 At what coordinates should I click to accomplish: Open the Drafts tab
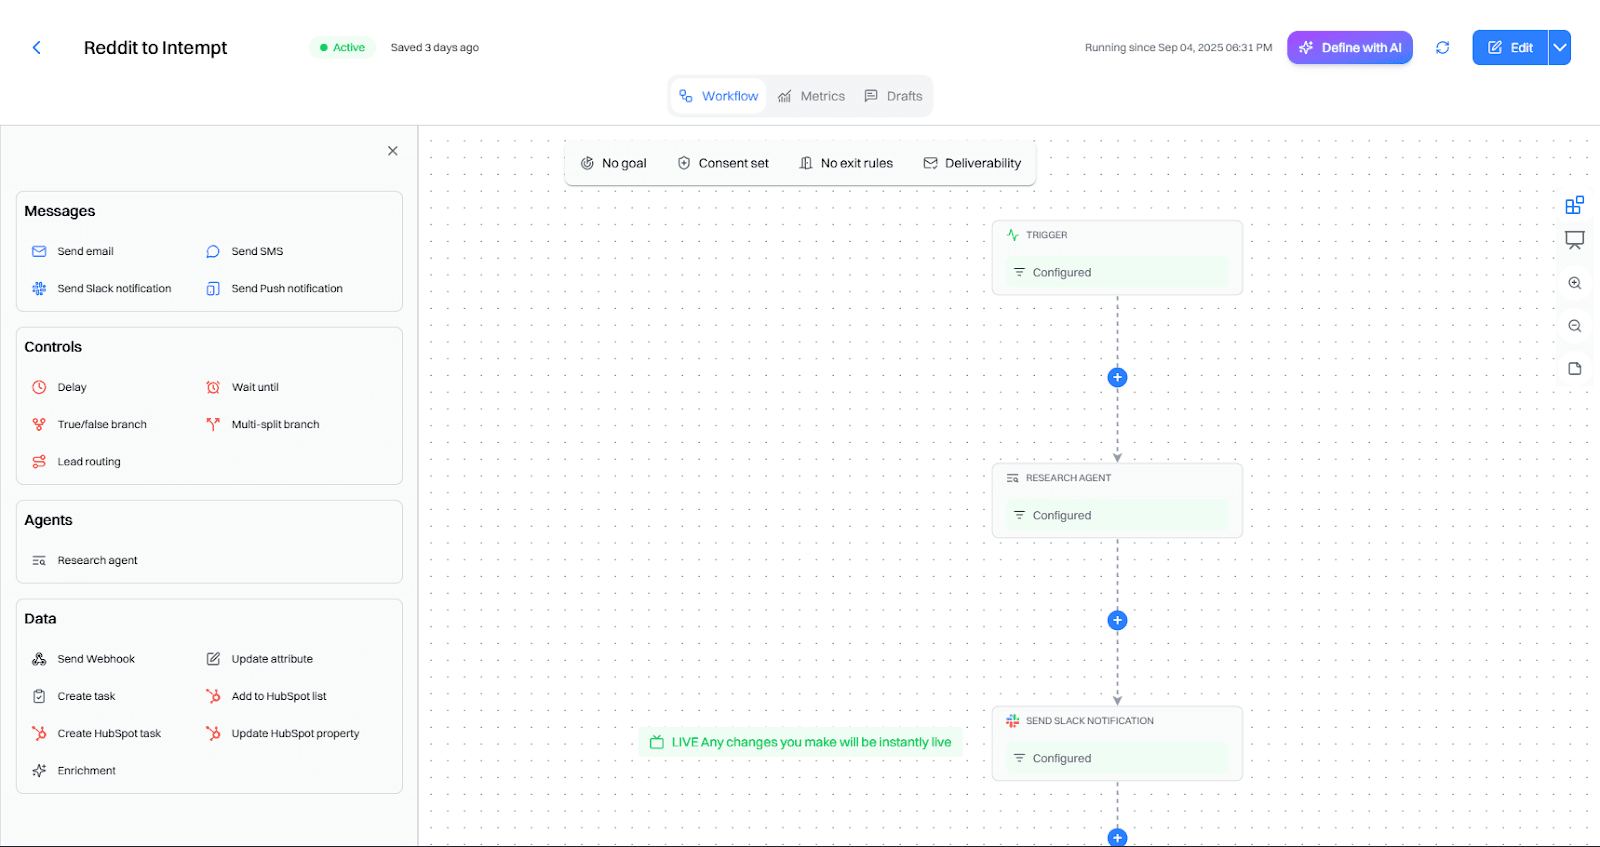(x=893, y=97)
